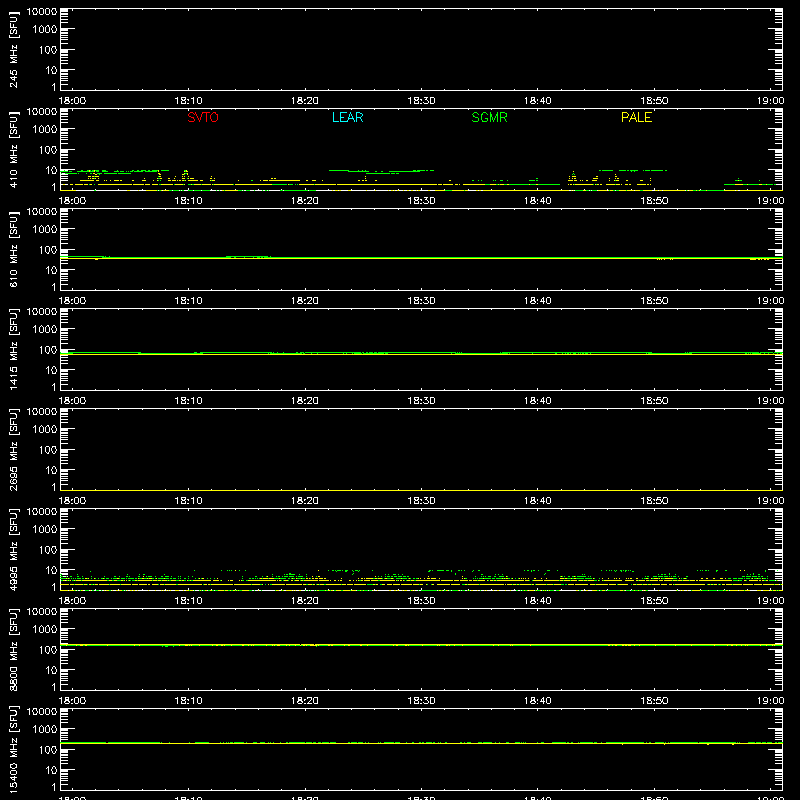
Task: Click the 100 value on 410 MHz axis
Action: (48, 150)
